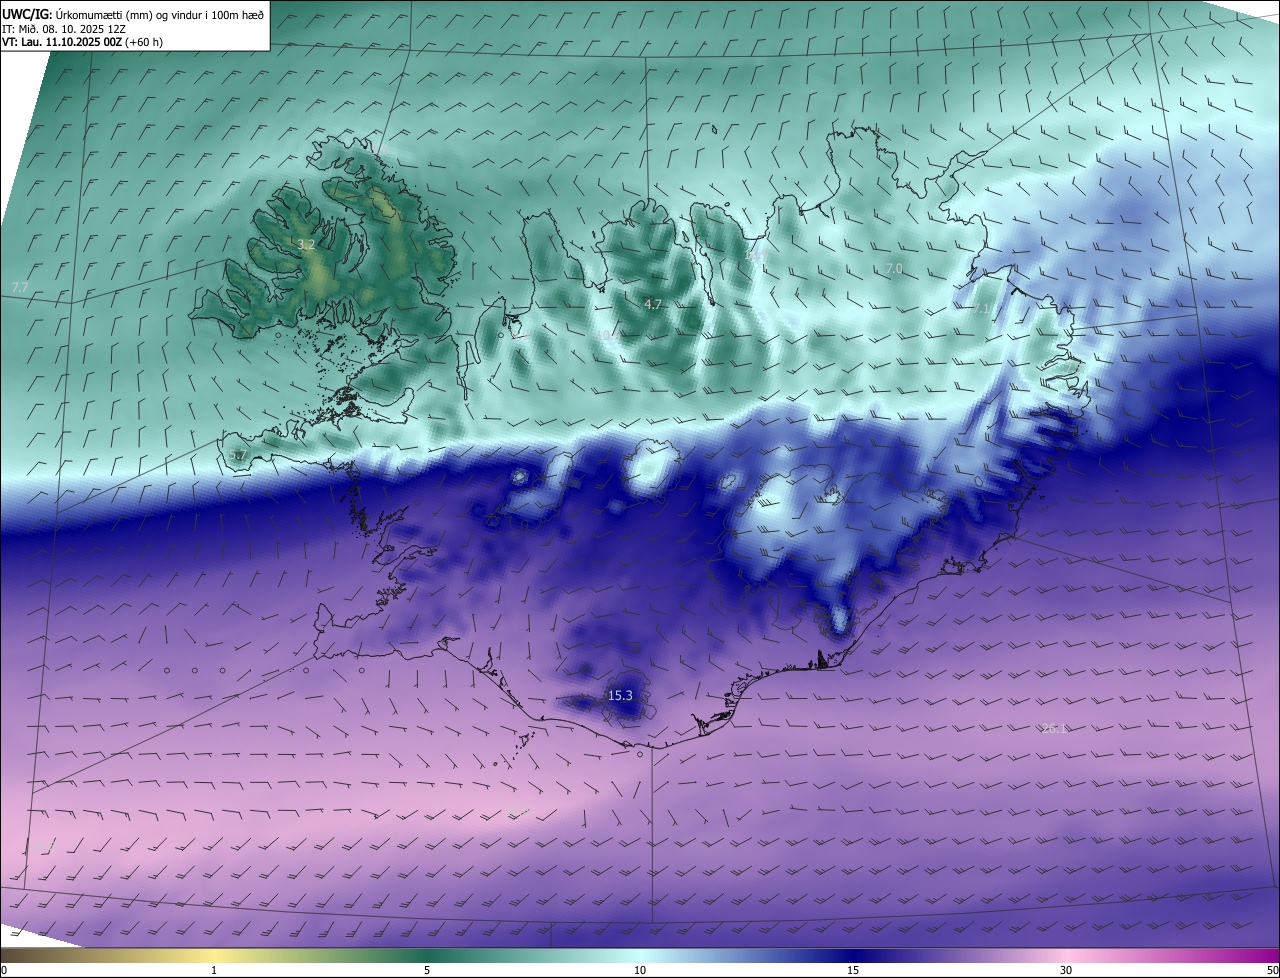Click the 15 tick on the color scale

(853, 970)
